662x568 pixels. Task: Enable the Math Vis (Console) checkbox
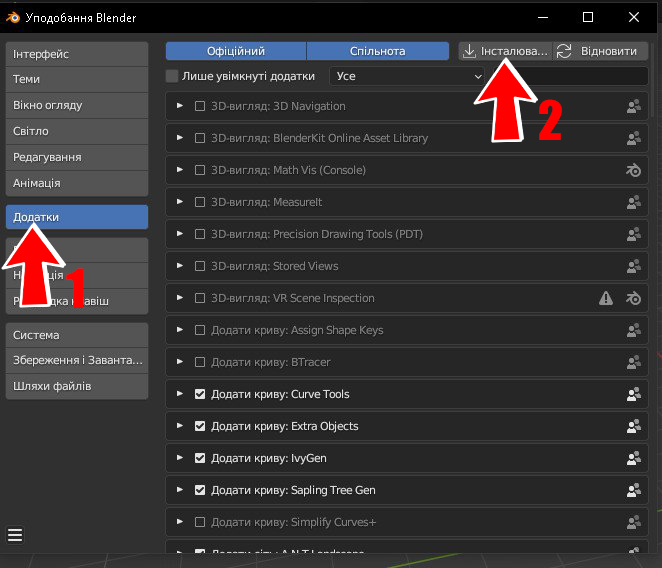coord(200,170)
